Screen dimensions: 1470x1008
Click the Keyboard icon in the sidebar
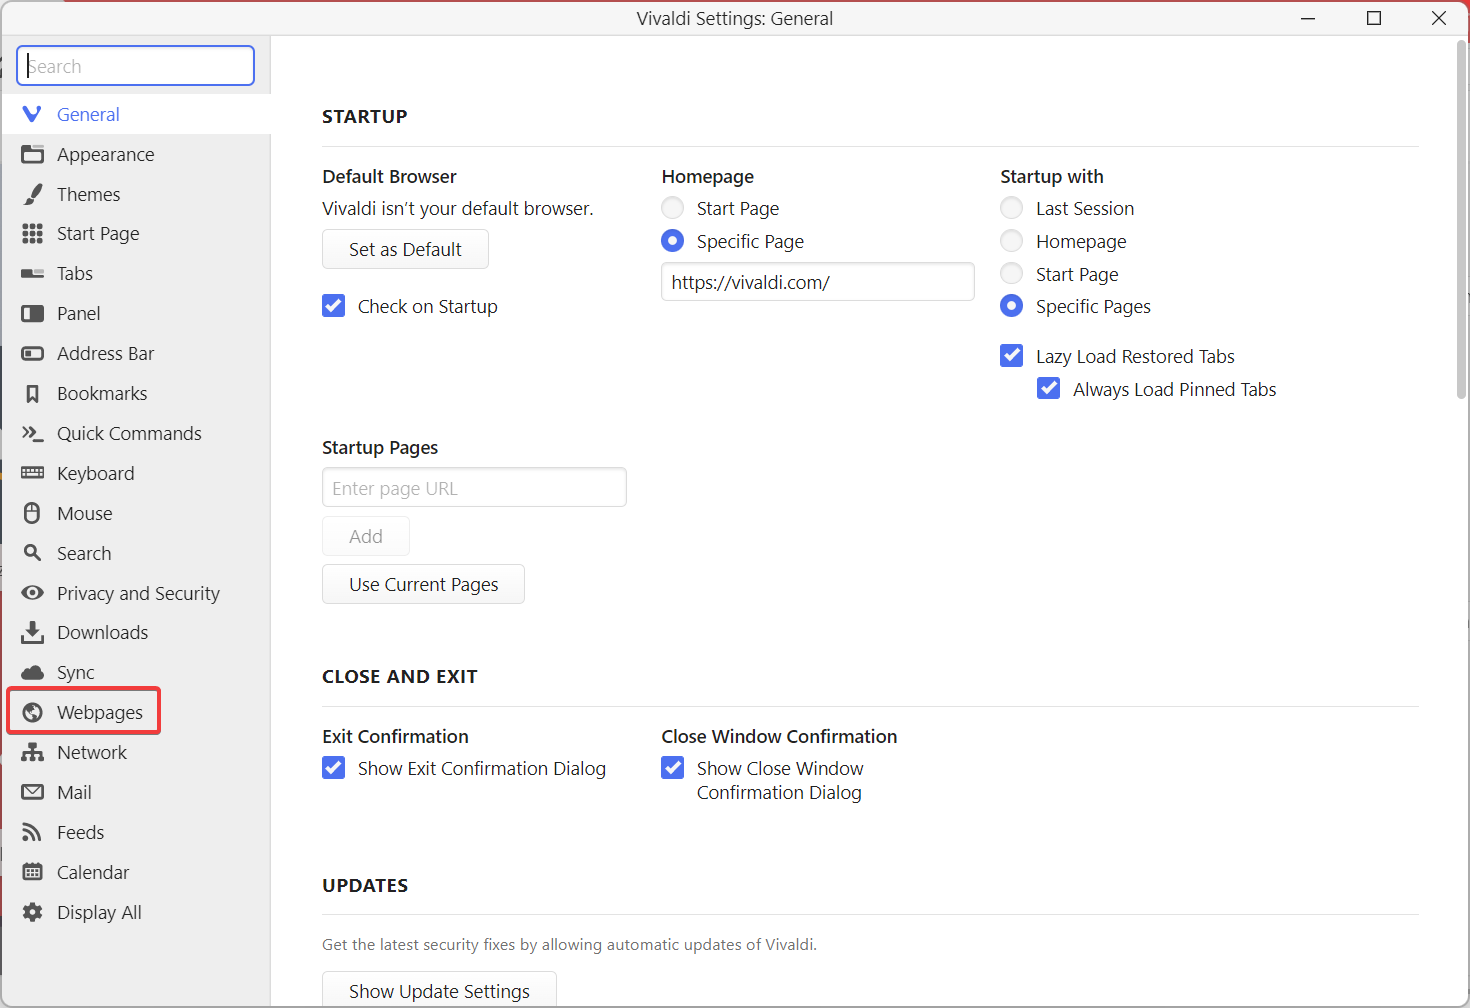[32, 473]
